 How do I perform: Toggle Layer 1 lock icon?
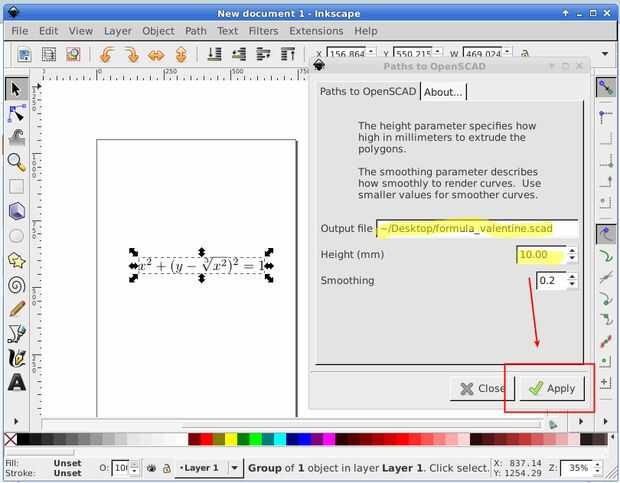coord(167,469)
